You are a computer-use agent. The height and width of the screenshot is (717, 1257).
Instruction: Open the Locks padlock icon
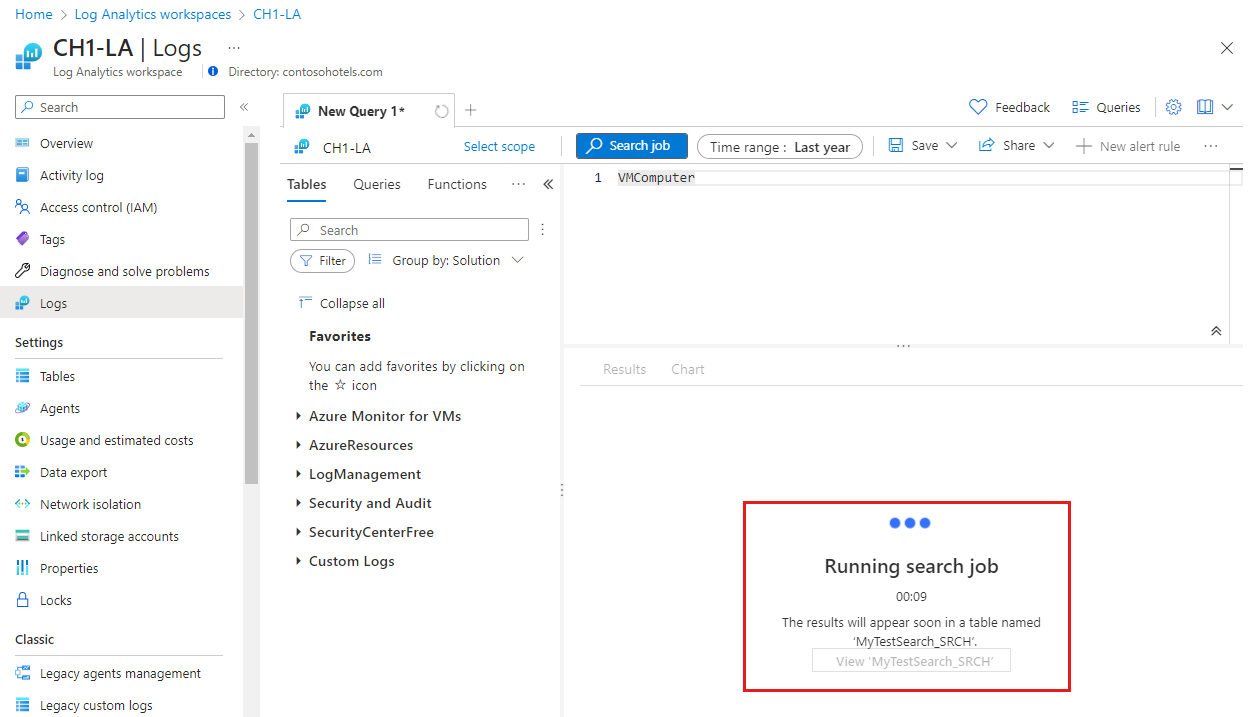22,600
